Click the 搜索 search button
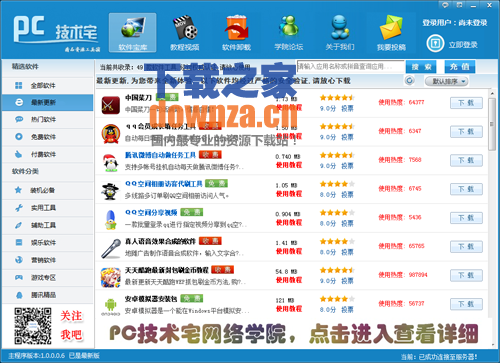Viewport: 500px width, 363px height. (421, 67)
